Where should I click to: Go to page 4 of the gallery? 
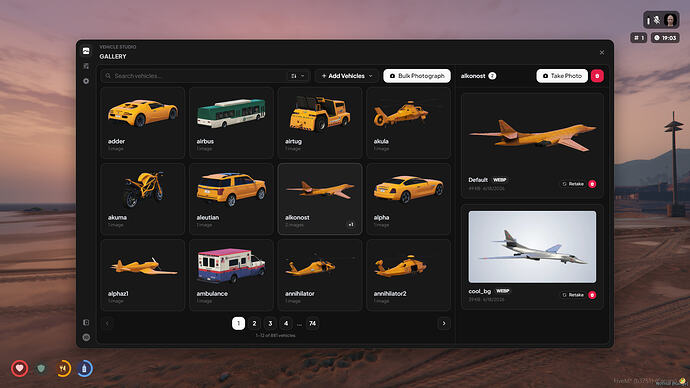(x=286, y=323)
